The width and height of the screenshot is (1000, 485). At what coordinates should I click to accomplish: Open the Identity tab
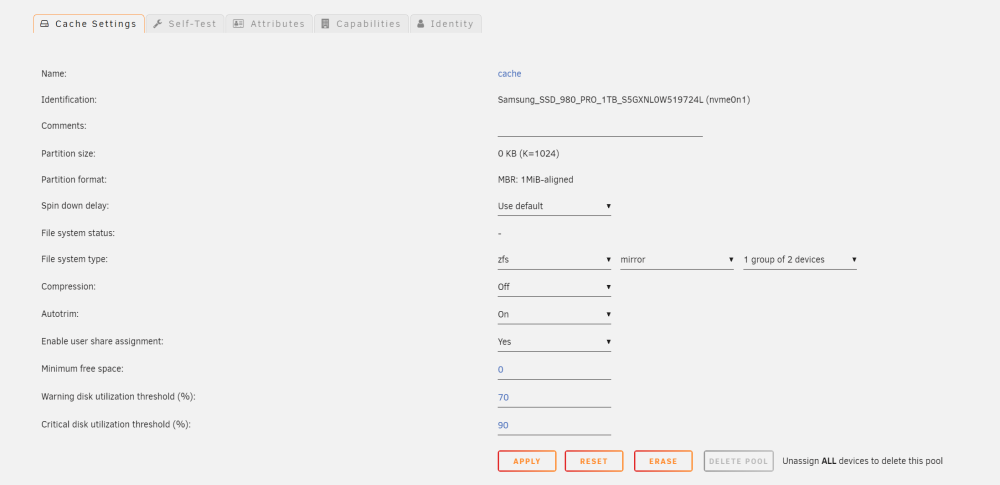446,24
